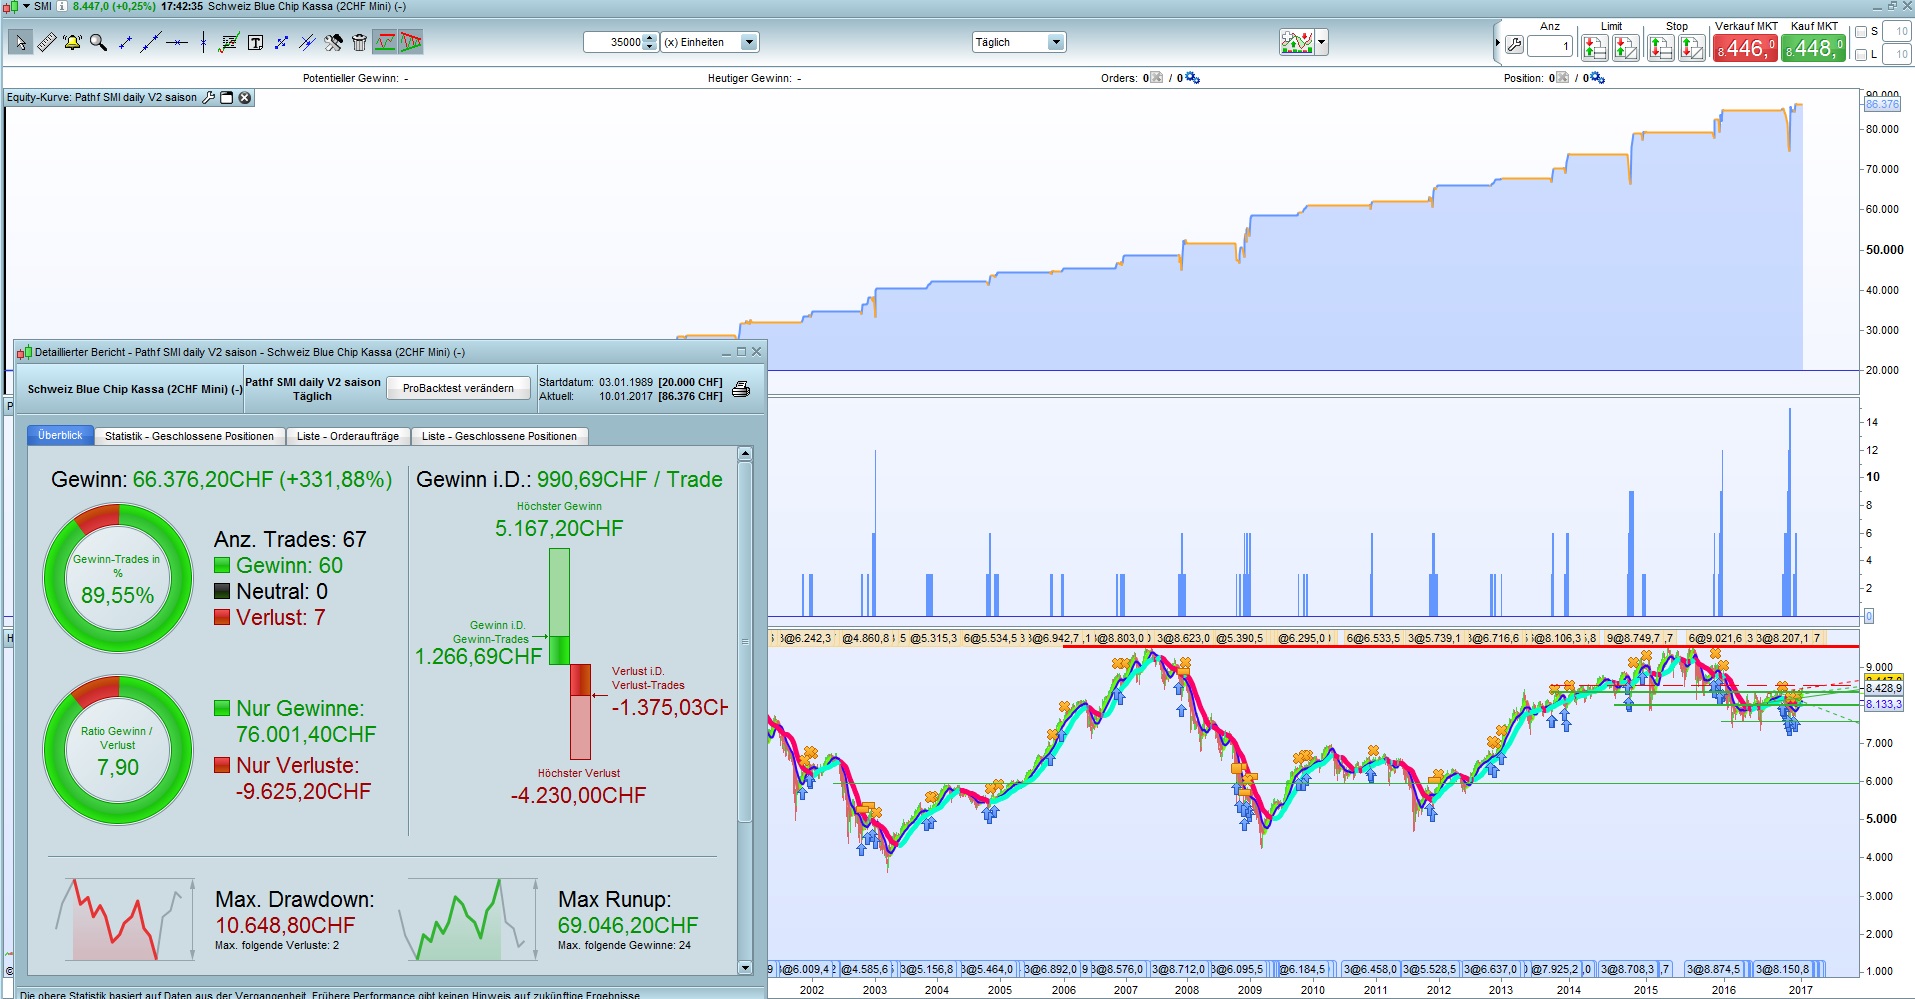Open the alarm bell alert tool
This screenshot has height=999, width=1915.
[x=72, y=42]
